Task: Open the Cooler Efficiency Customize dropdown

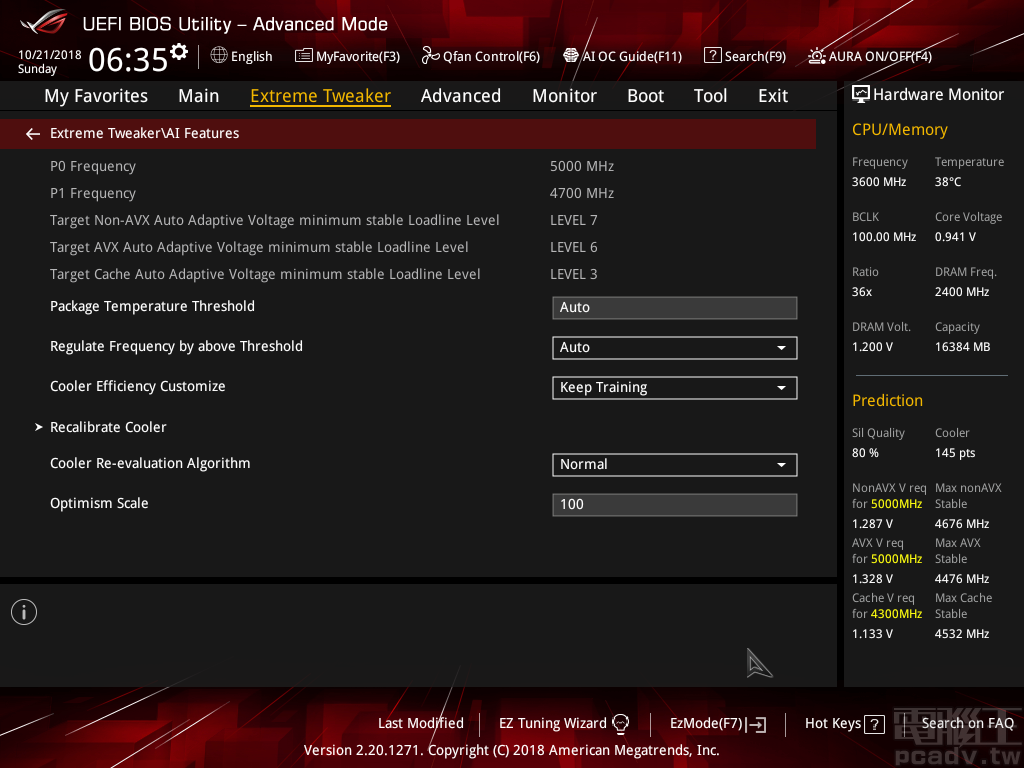Action: click(x=674, y=387)
